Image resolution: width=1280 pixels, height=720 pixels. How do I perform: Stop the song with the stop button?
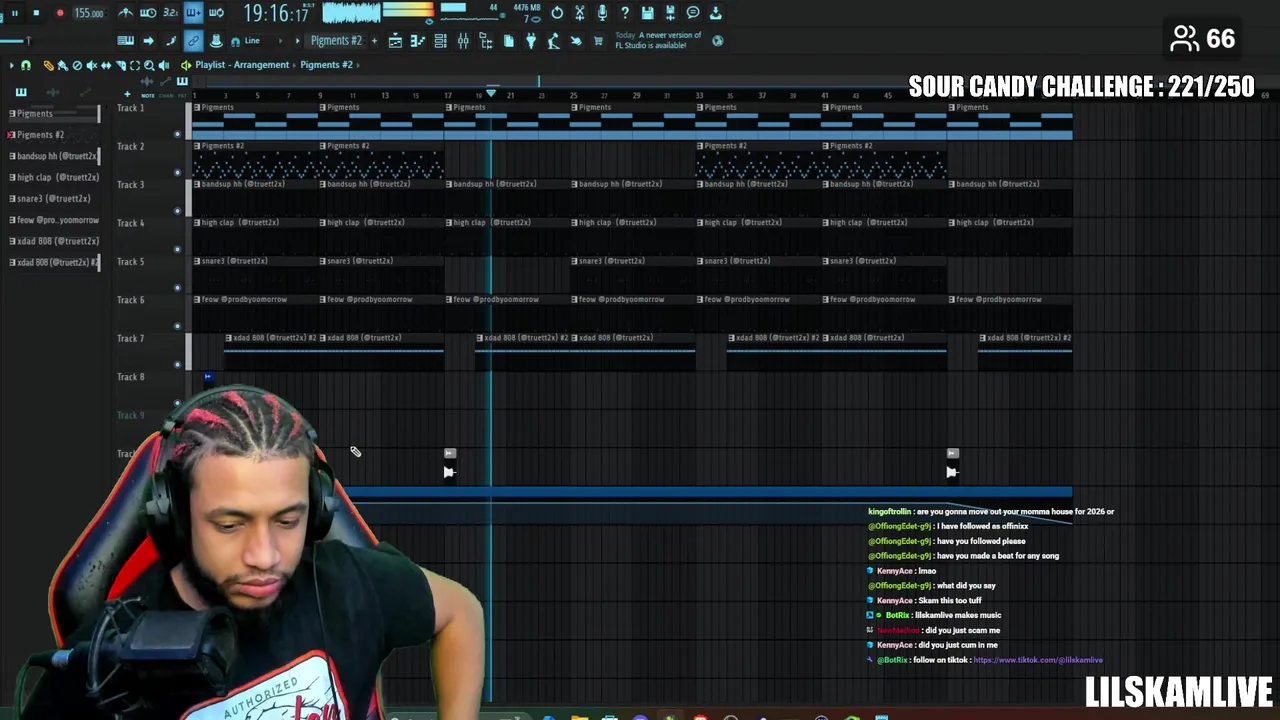pyautogui.click(x=36, y=13)
